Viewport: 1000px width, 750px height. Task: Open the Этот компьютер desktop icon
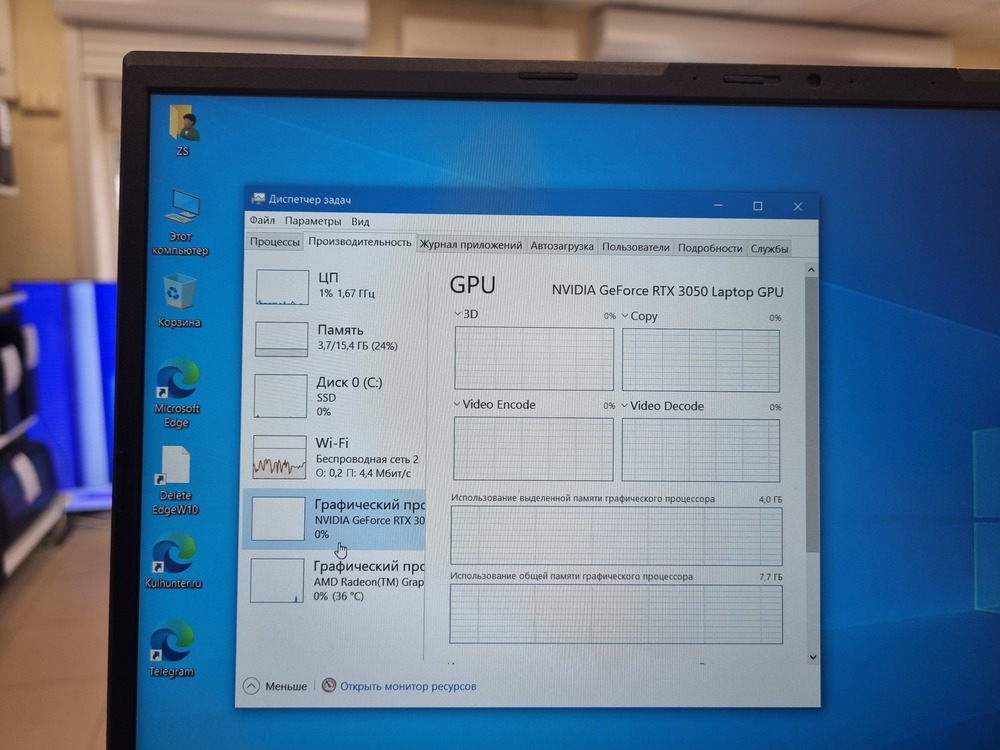tap(181, 222)
